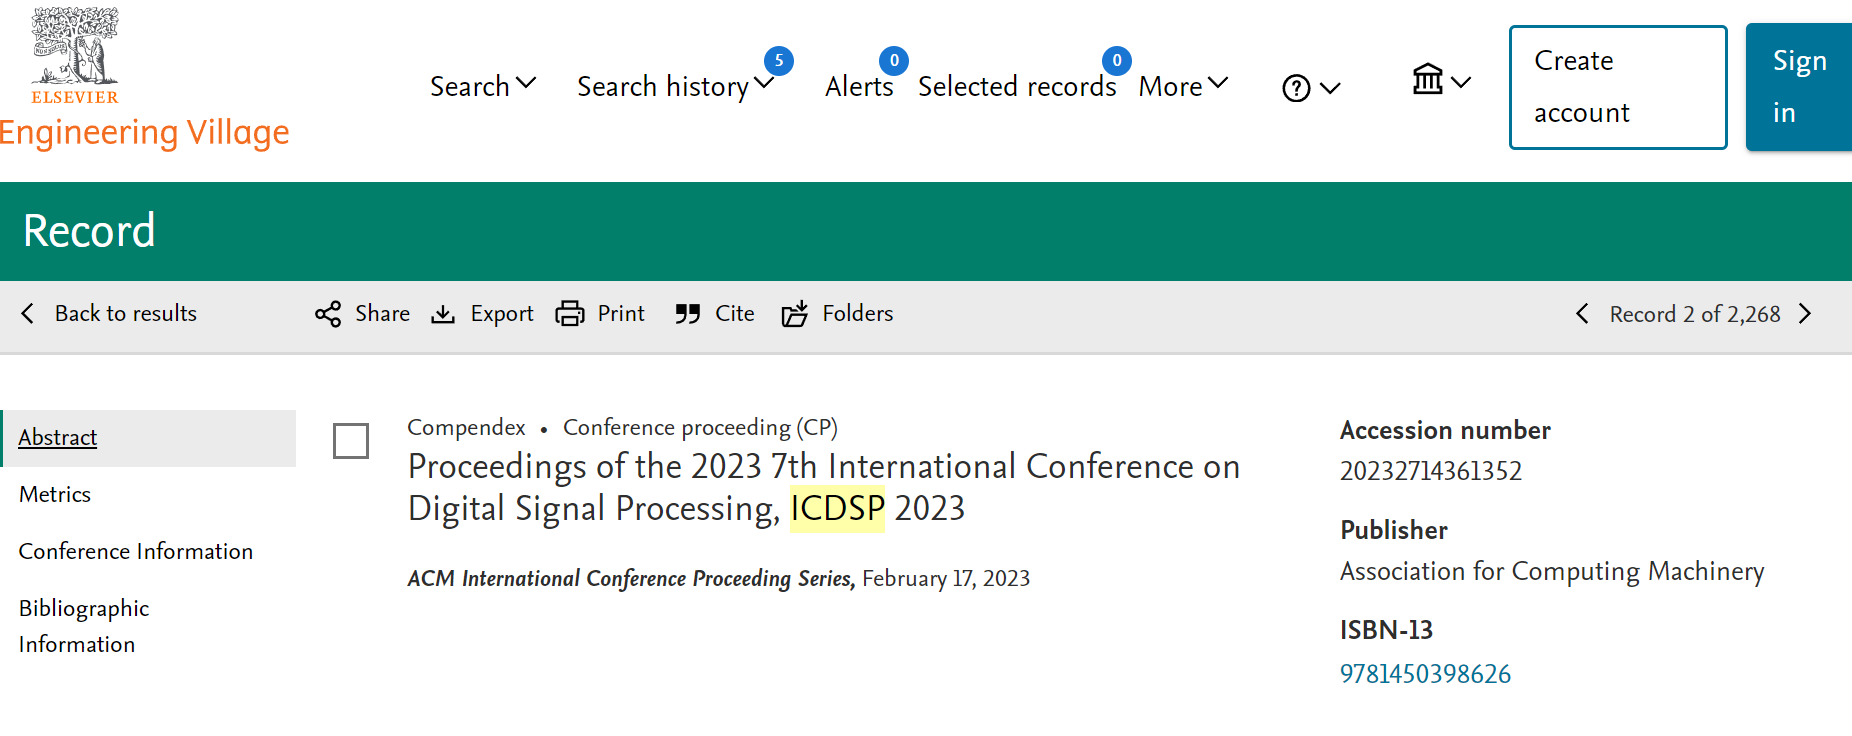Click the highlighted ICDSP term
Viewport: 1852px width, 736px height.
click(837, 509)
